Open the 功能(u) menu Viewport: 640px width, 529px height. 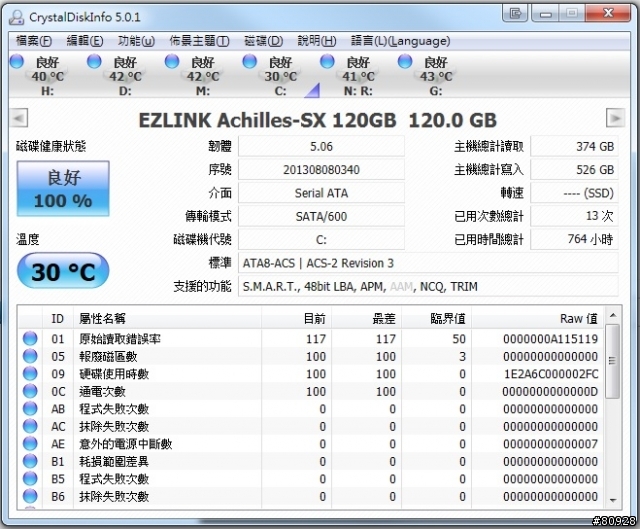coord(136,41)
